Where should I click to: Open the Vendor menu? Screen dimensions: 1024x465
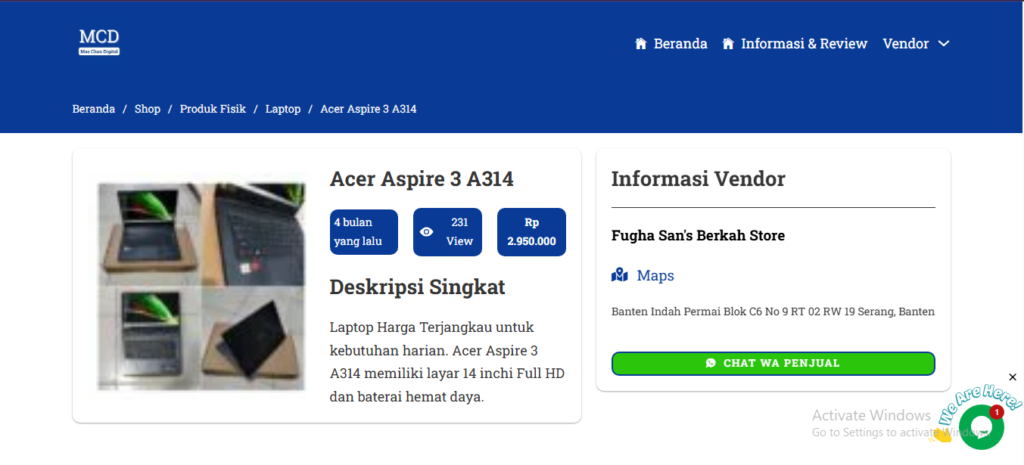click(905, 44)
